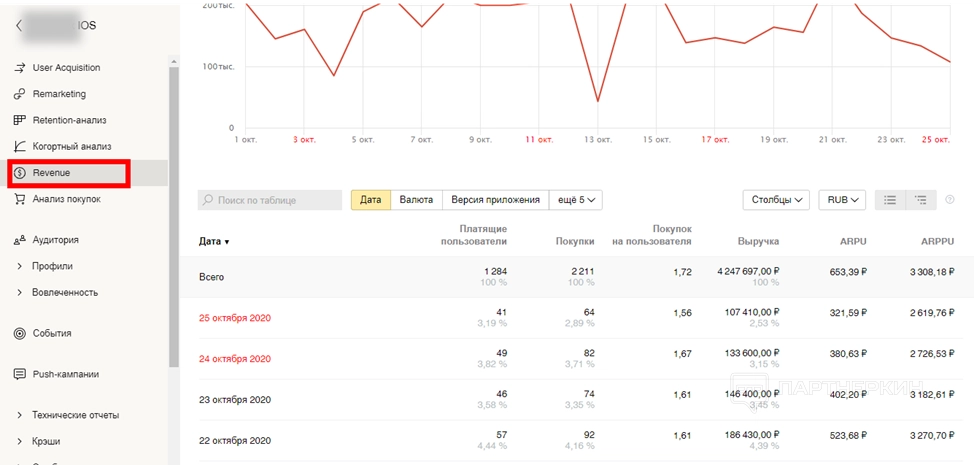Image resolution: width=974 pixels, height=465 pixels.
Task: Click the Анализ покупок cart icon
Action: coord(20,199)
